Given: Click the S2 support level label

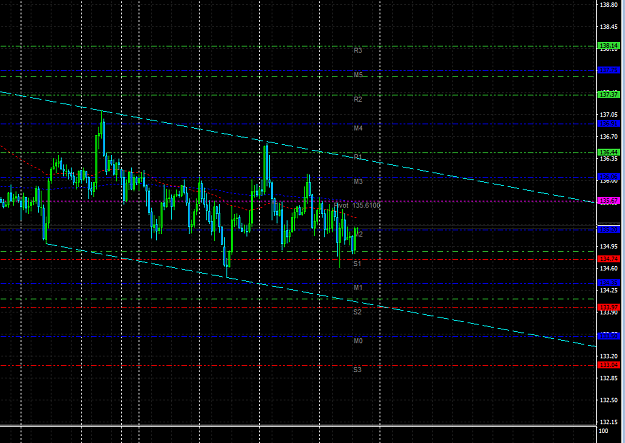Looking at the screenshot, I should 357,312.
